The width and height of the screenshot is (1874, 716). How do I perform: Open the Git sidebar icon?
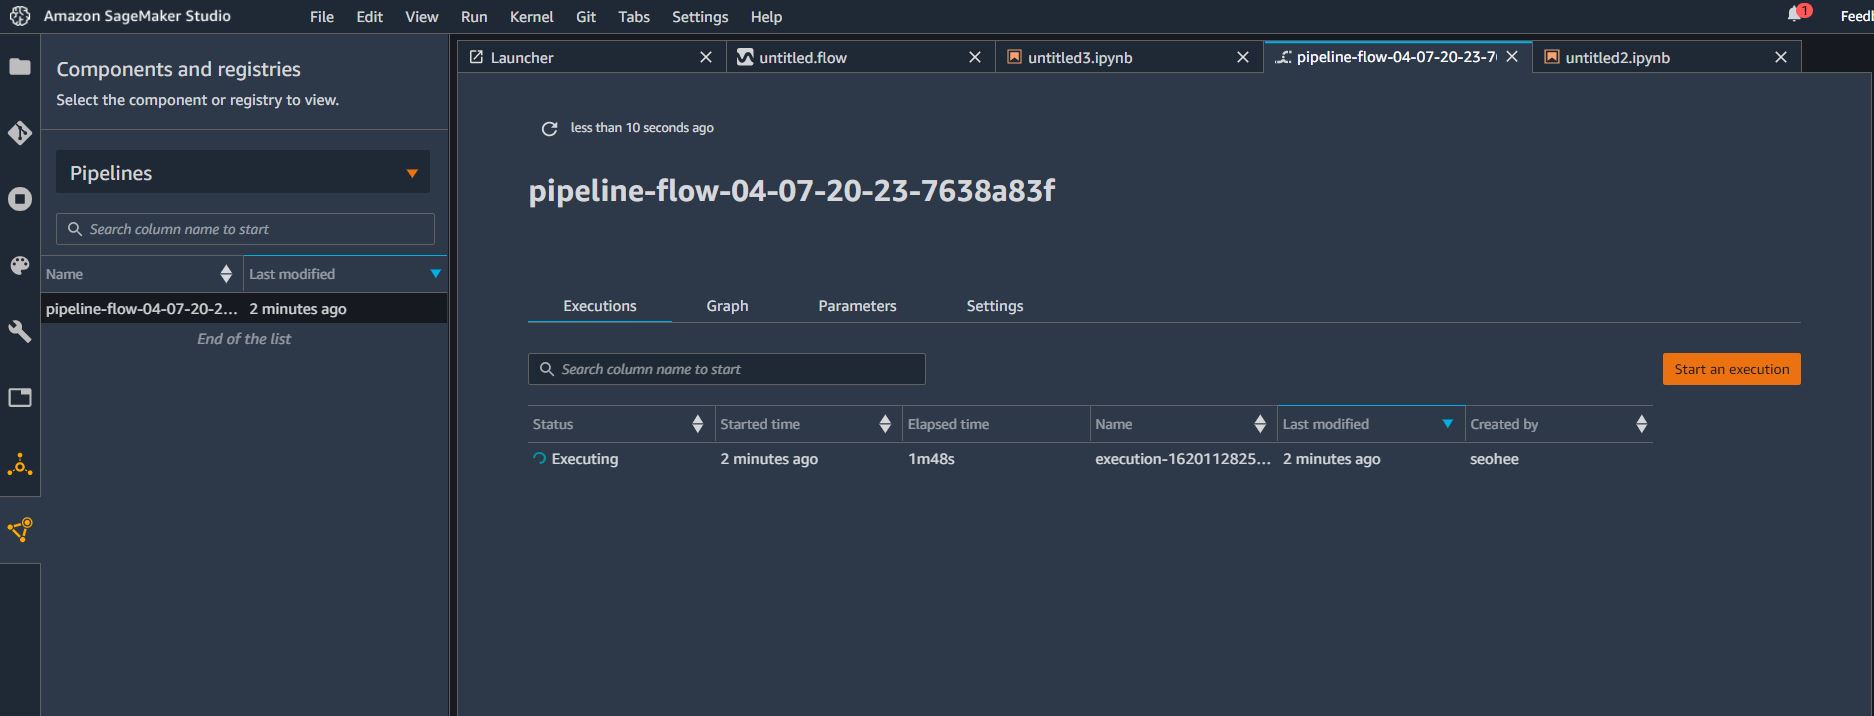point(20,133)
